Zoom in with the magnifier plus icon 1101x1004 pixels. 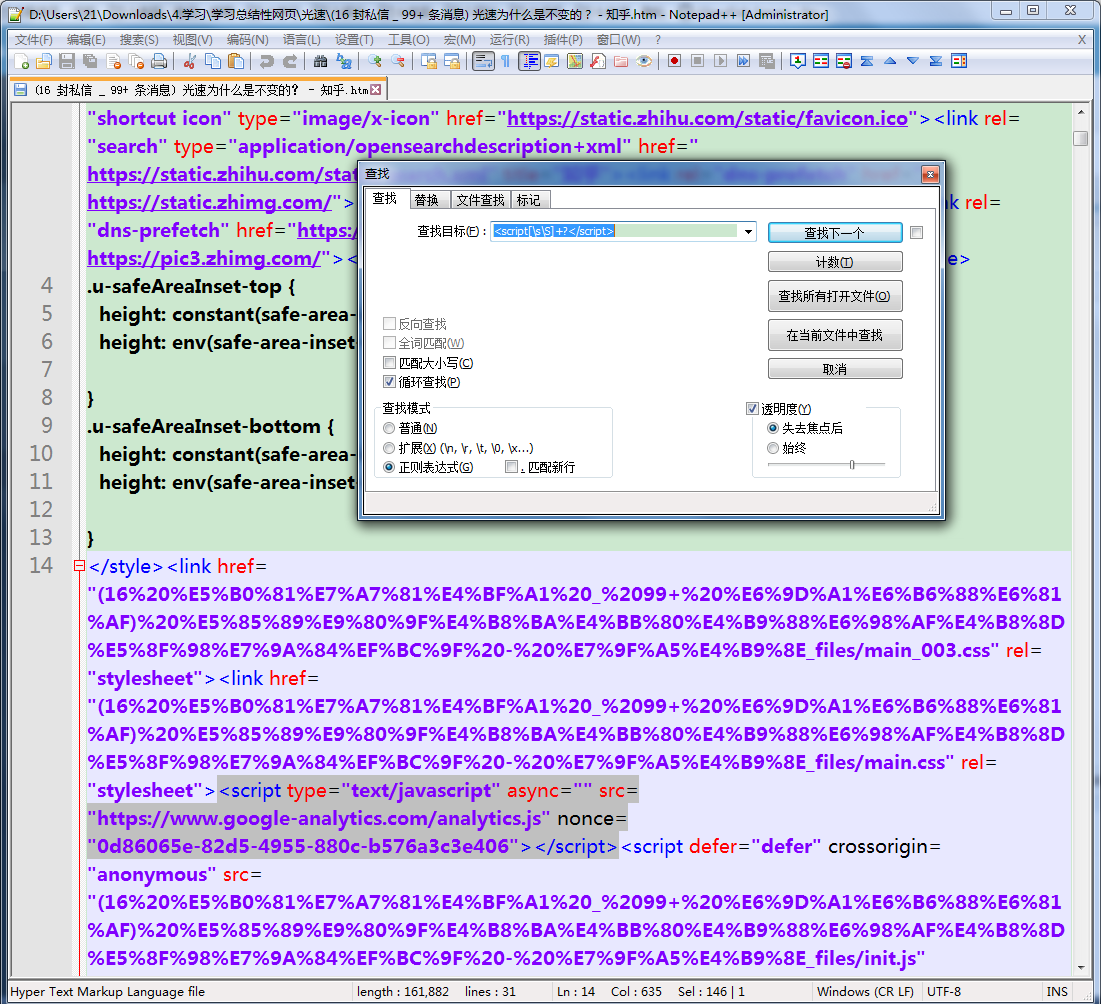pyautogui.click(x=374, y=62)
